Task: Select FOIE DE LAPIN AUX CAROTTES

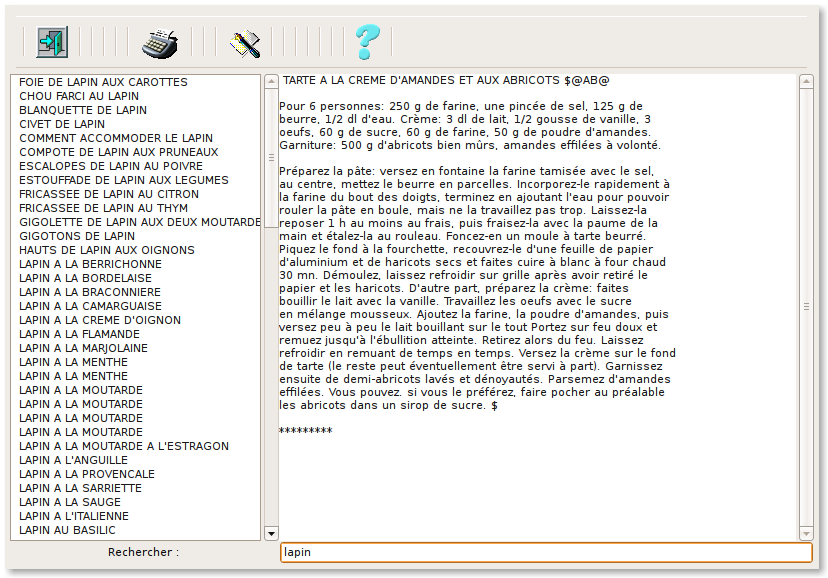Action: (x=104, y=82)
